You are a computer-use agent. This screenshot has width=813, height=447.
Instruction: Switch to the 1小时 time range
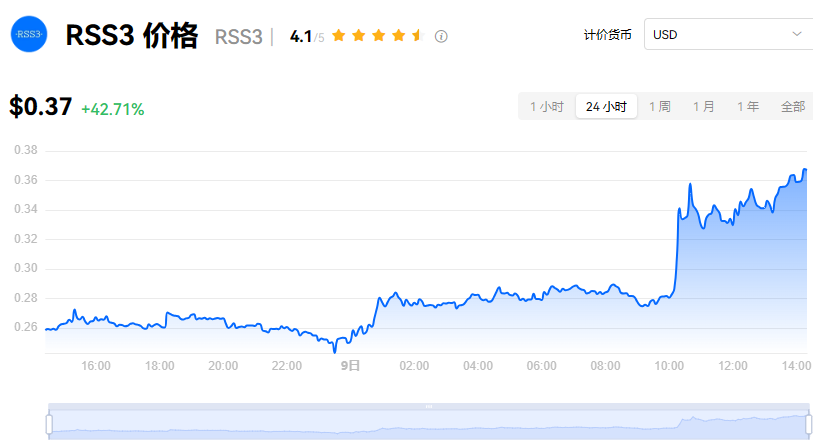coord(547,106)
